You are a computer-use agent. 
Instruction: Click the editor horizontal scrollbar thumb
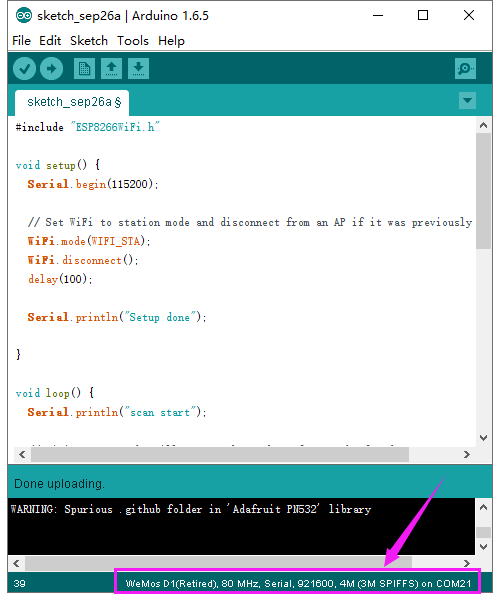[220, 455]
